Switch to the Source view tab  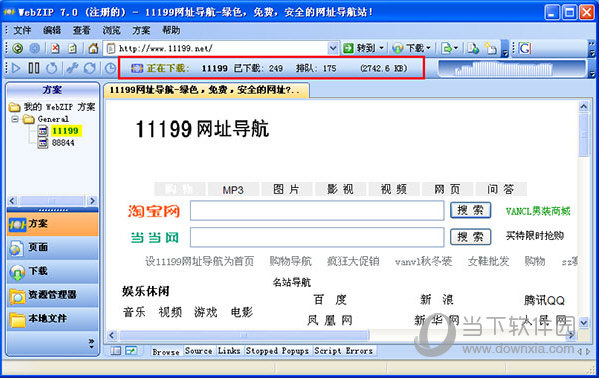(198, 350)
